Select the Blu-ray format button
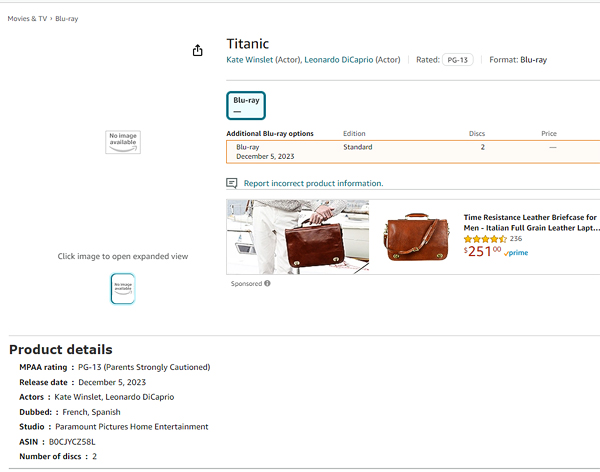This screenshot has width=600, height=472. 246,105
